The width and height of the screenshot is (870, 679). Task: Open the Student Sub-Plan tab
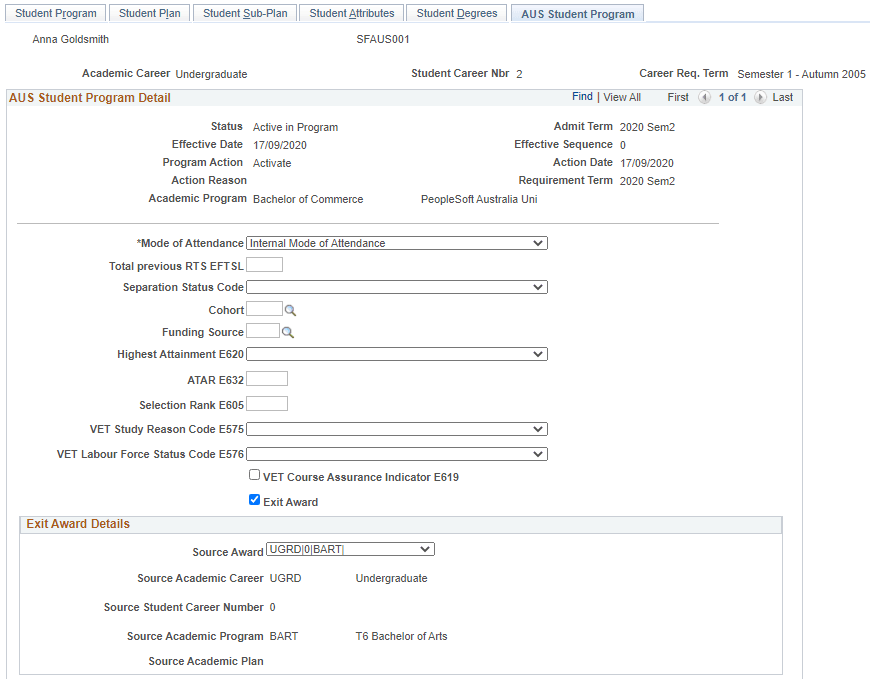click(x=245, y=13)
